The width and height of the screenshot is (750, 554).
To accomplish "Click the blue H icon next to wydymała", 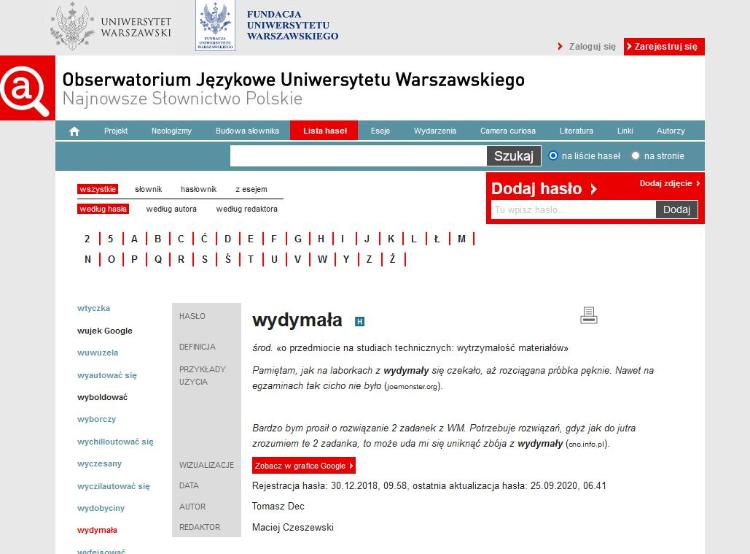I will click(360, 322).
